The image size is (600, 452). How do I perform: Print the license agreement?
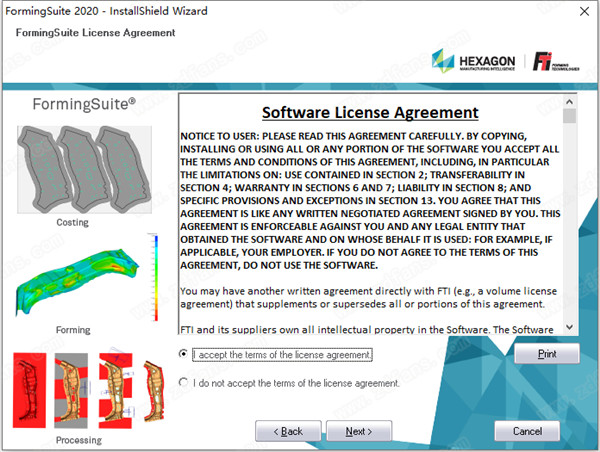(x=547, y=354)
